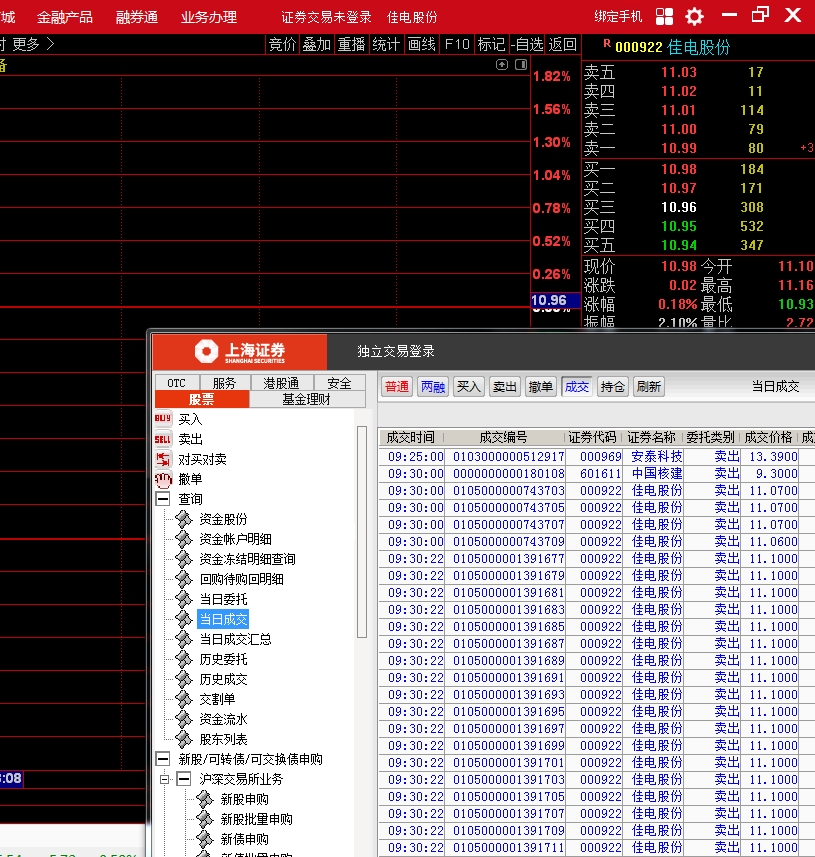
Task: Click the diamond icon before 资金帐户明细
Action: [x=184, y=539]
